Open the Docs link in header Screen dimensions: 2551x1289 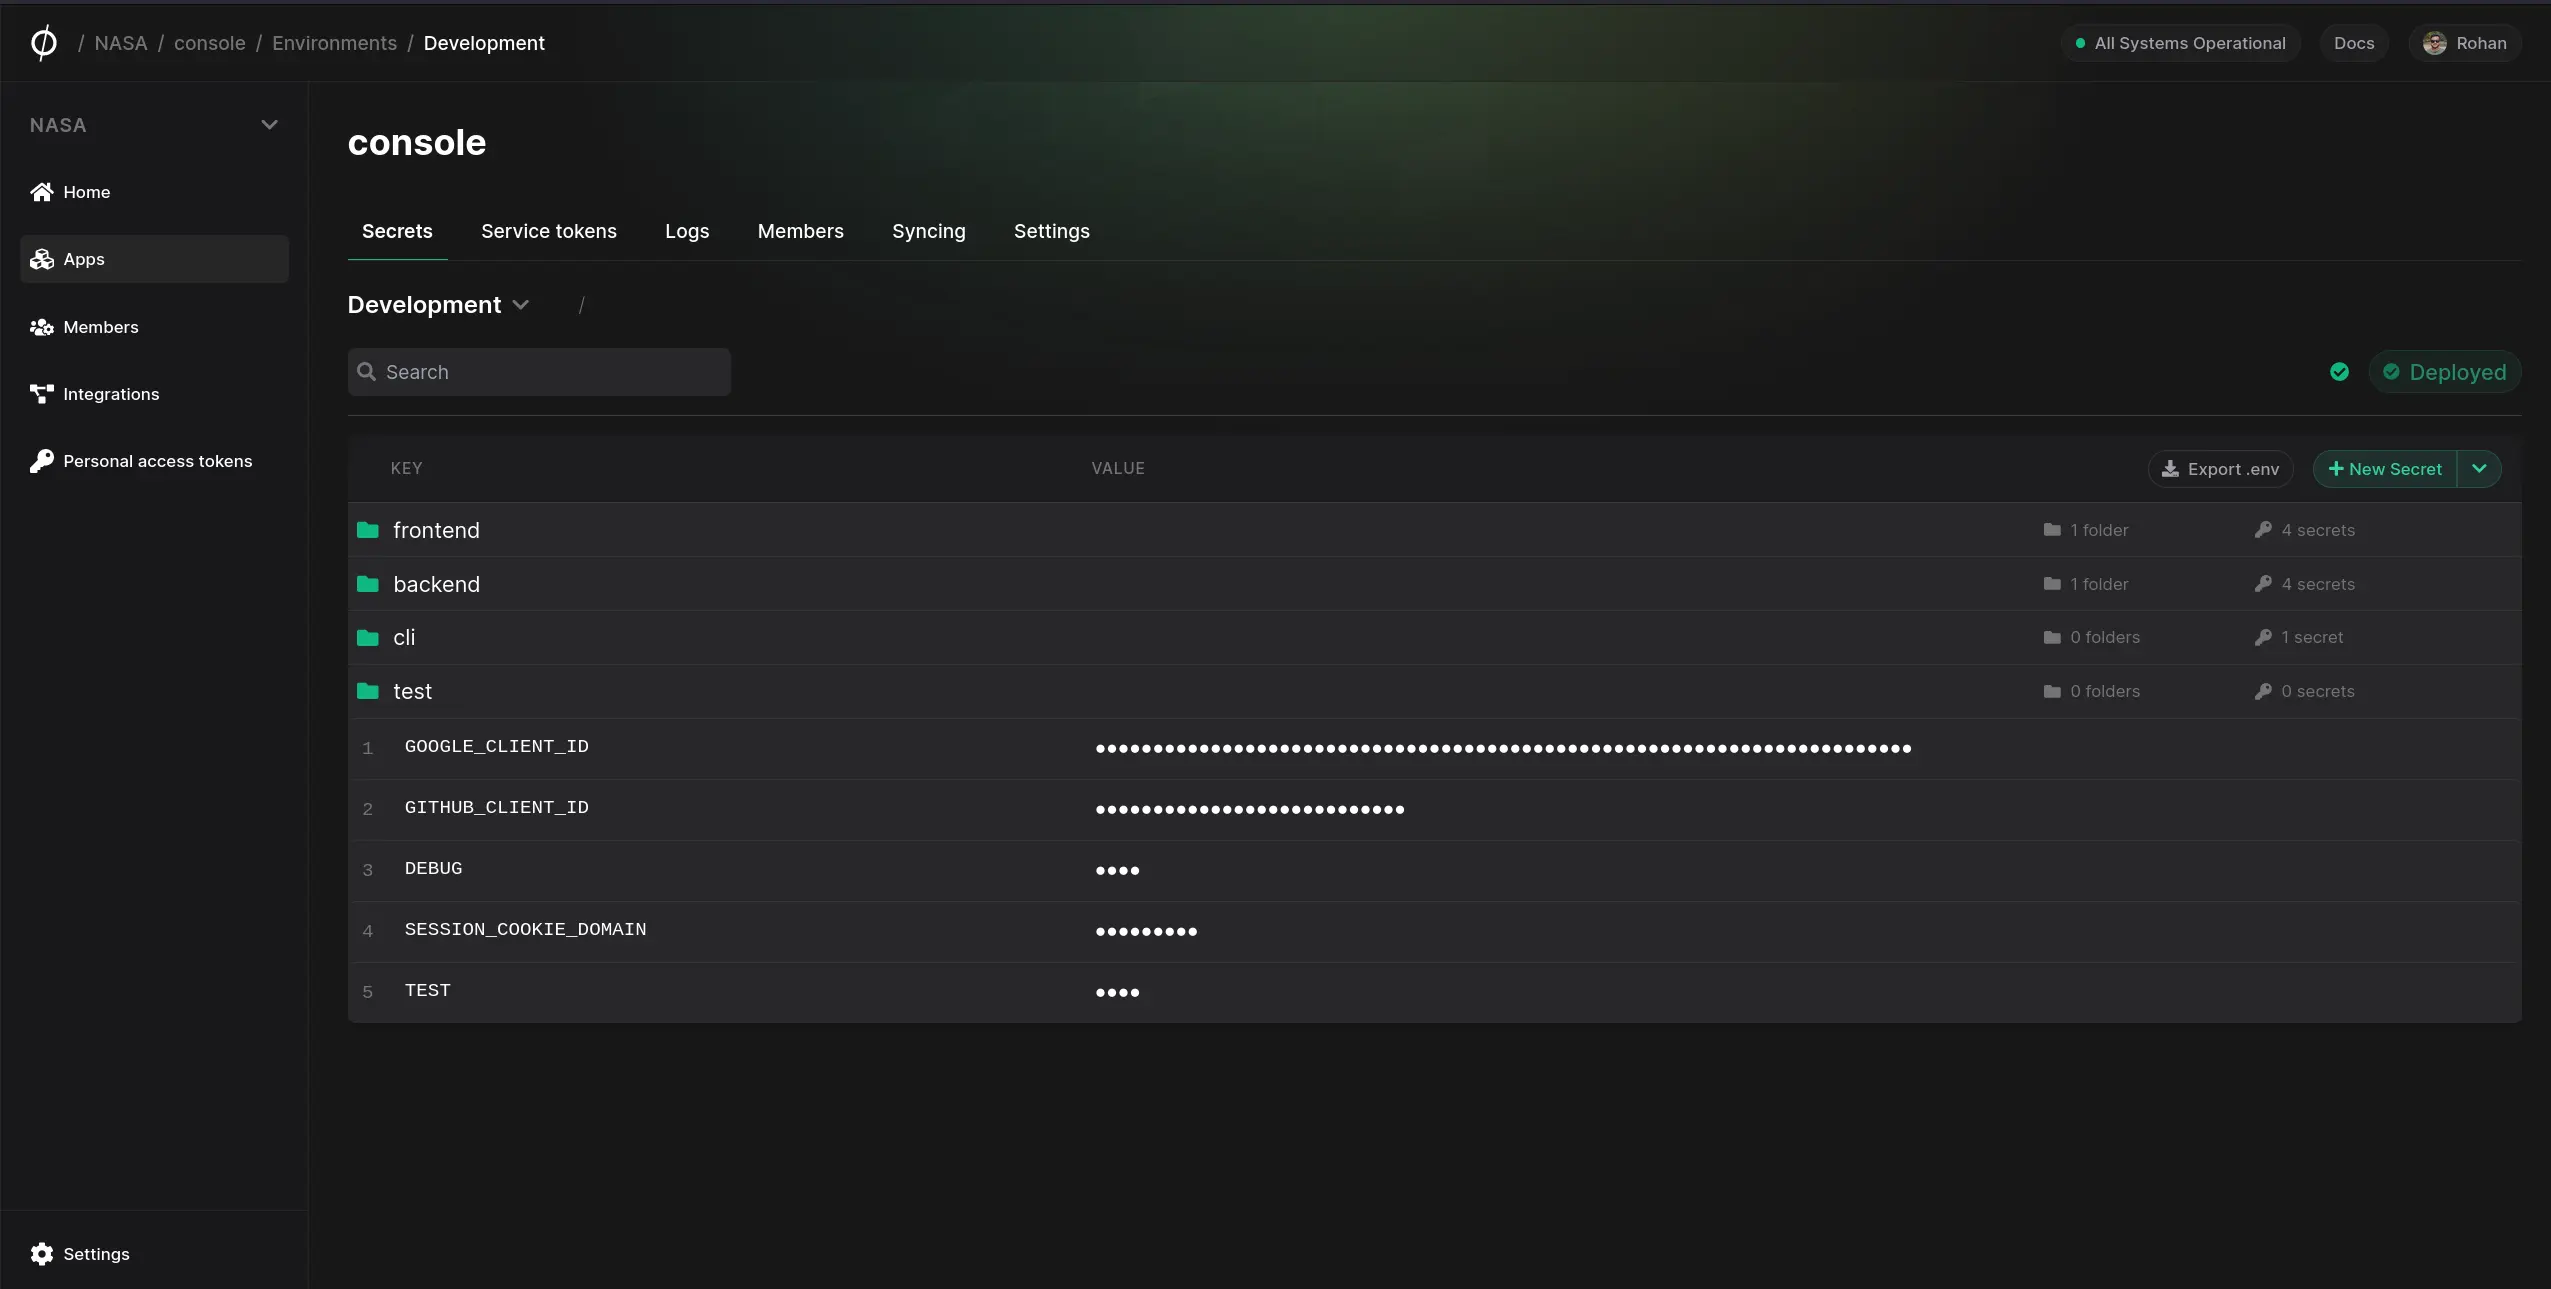[x=2353, y=43]
